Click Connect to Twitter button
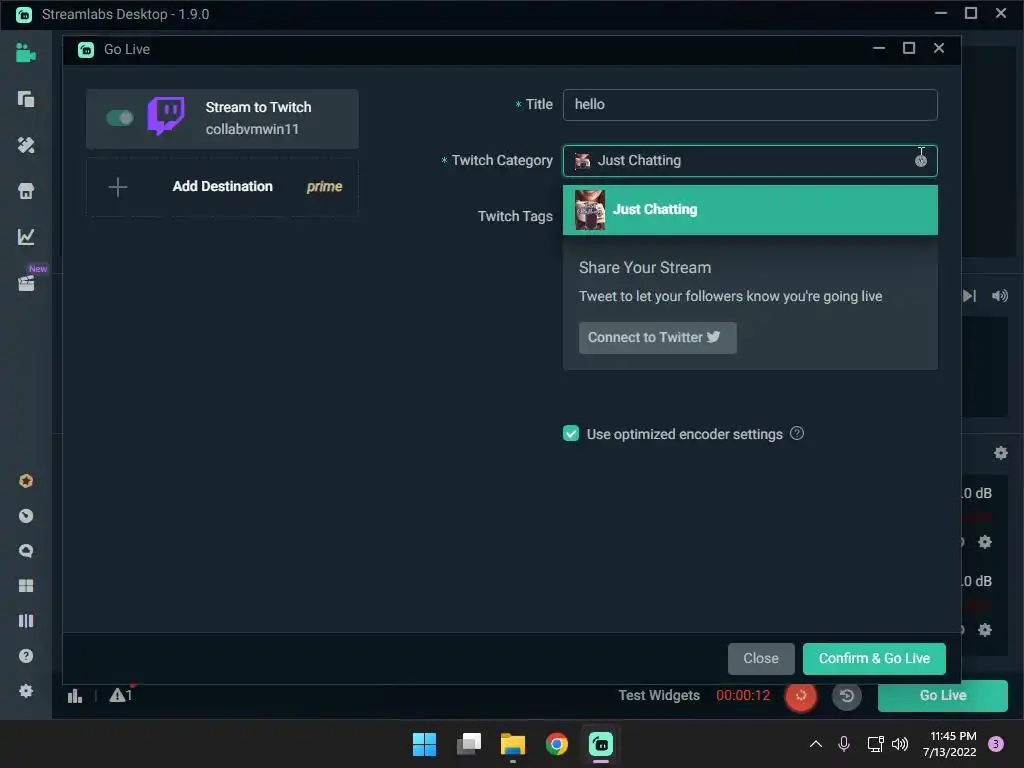1024x768 pixels. point(658,338)
